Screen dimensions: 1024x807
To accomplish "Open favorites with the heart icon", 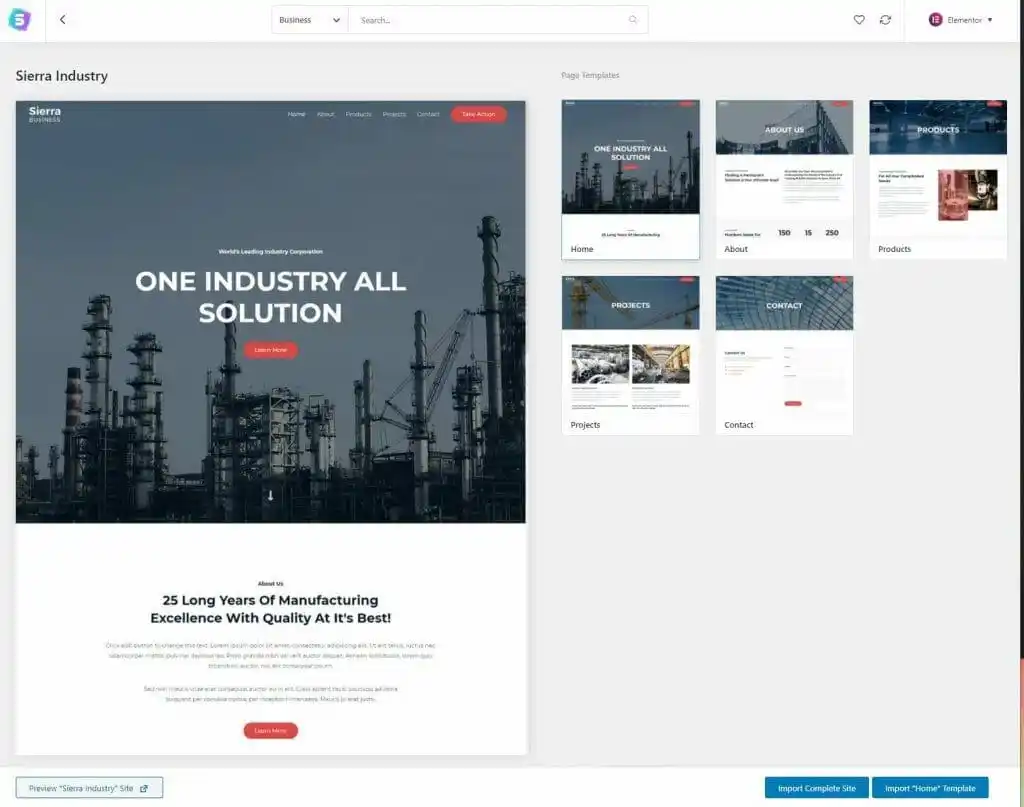I will pos(859,20).
